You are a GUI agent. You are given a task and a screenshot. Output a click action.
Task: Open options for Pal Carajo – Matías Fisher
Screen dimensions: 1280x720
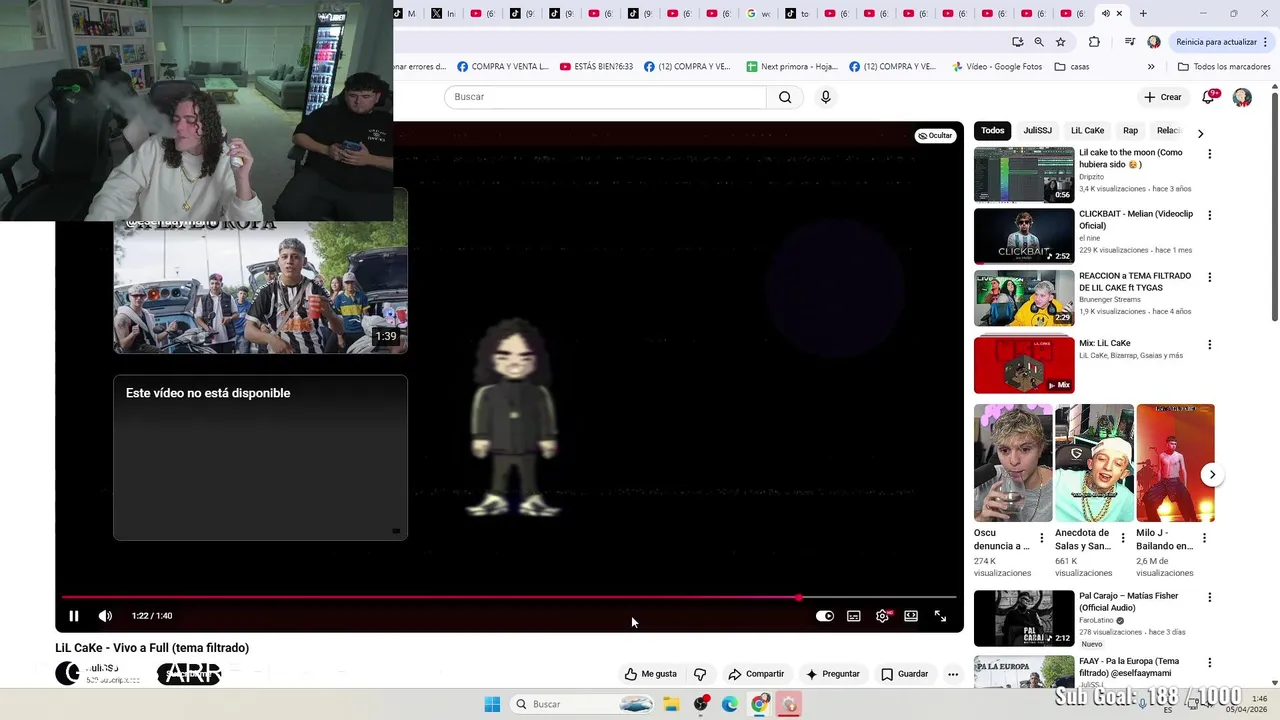point(1209,597)
